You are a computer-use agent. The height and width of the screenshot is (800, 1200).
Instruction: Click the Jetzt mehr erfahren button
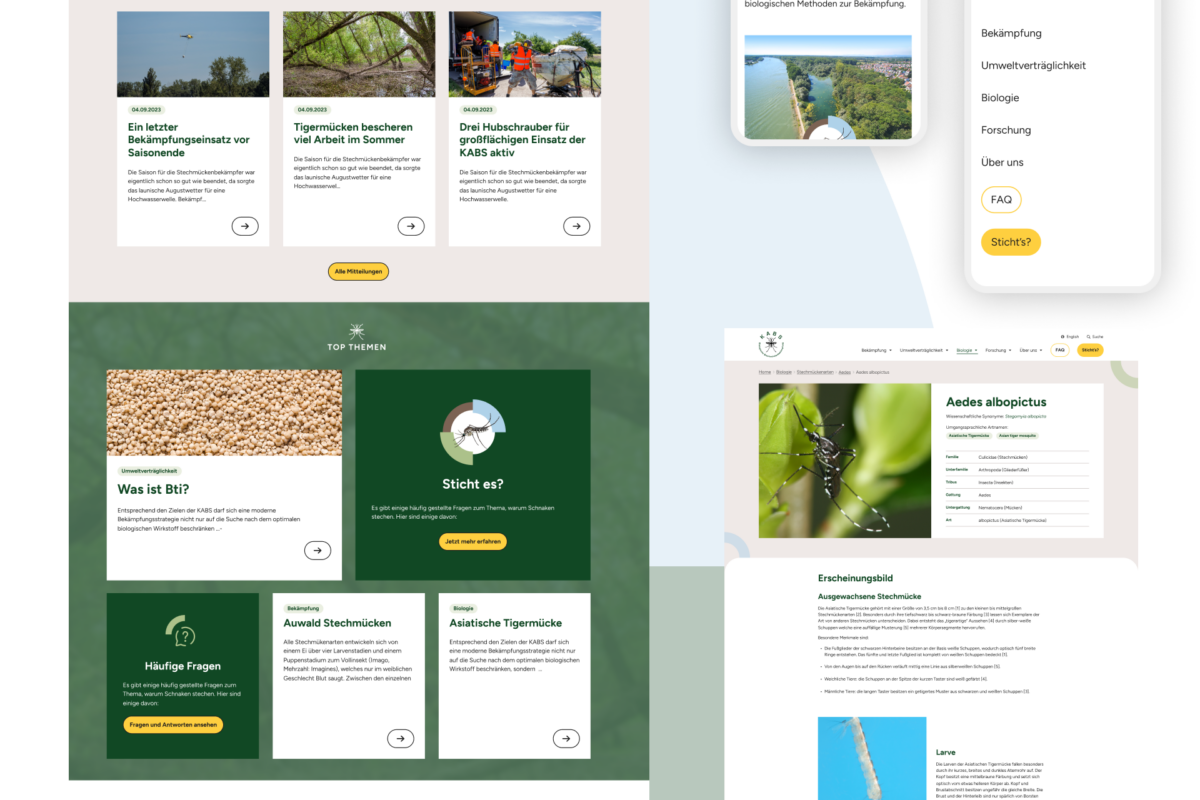(x=473, y=542)
